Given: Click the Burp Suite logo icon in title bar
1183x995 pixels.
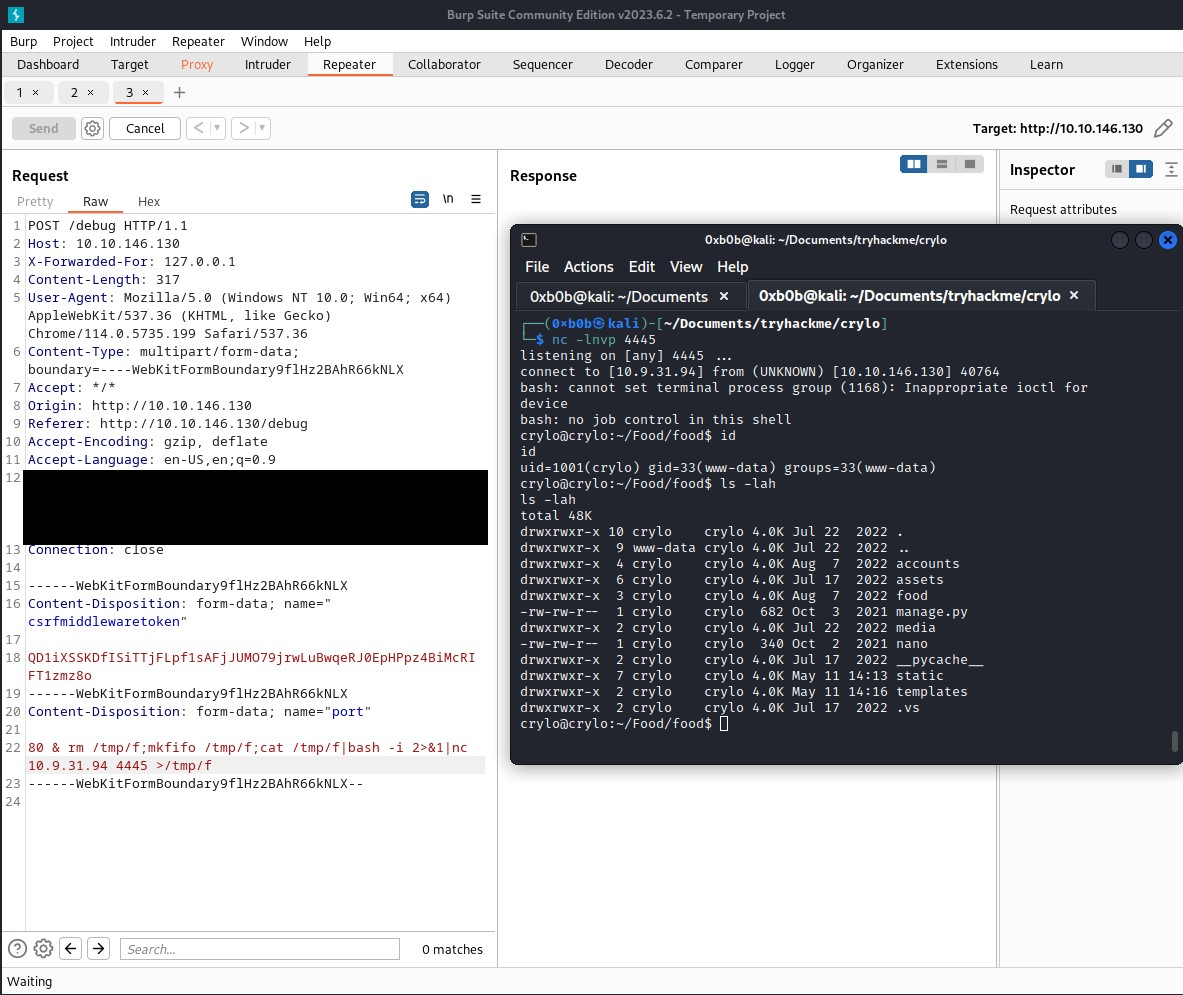Looking at the screenshot, I should pos(15,14).
